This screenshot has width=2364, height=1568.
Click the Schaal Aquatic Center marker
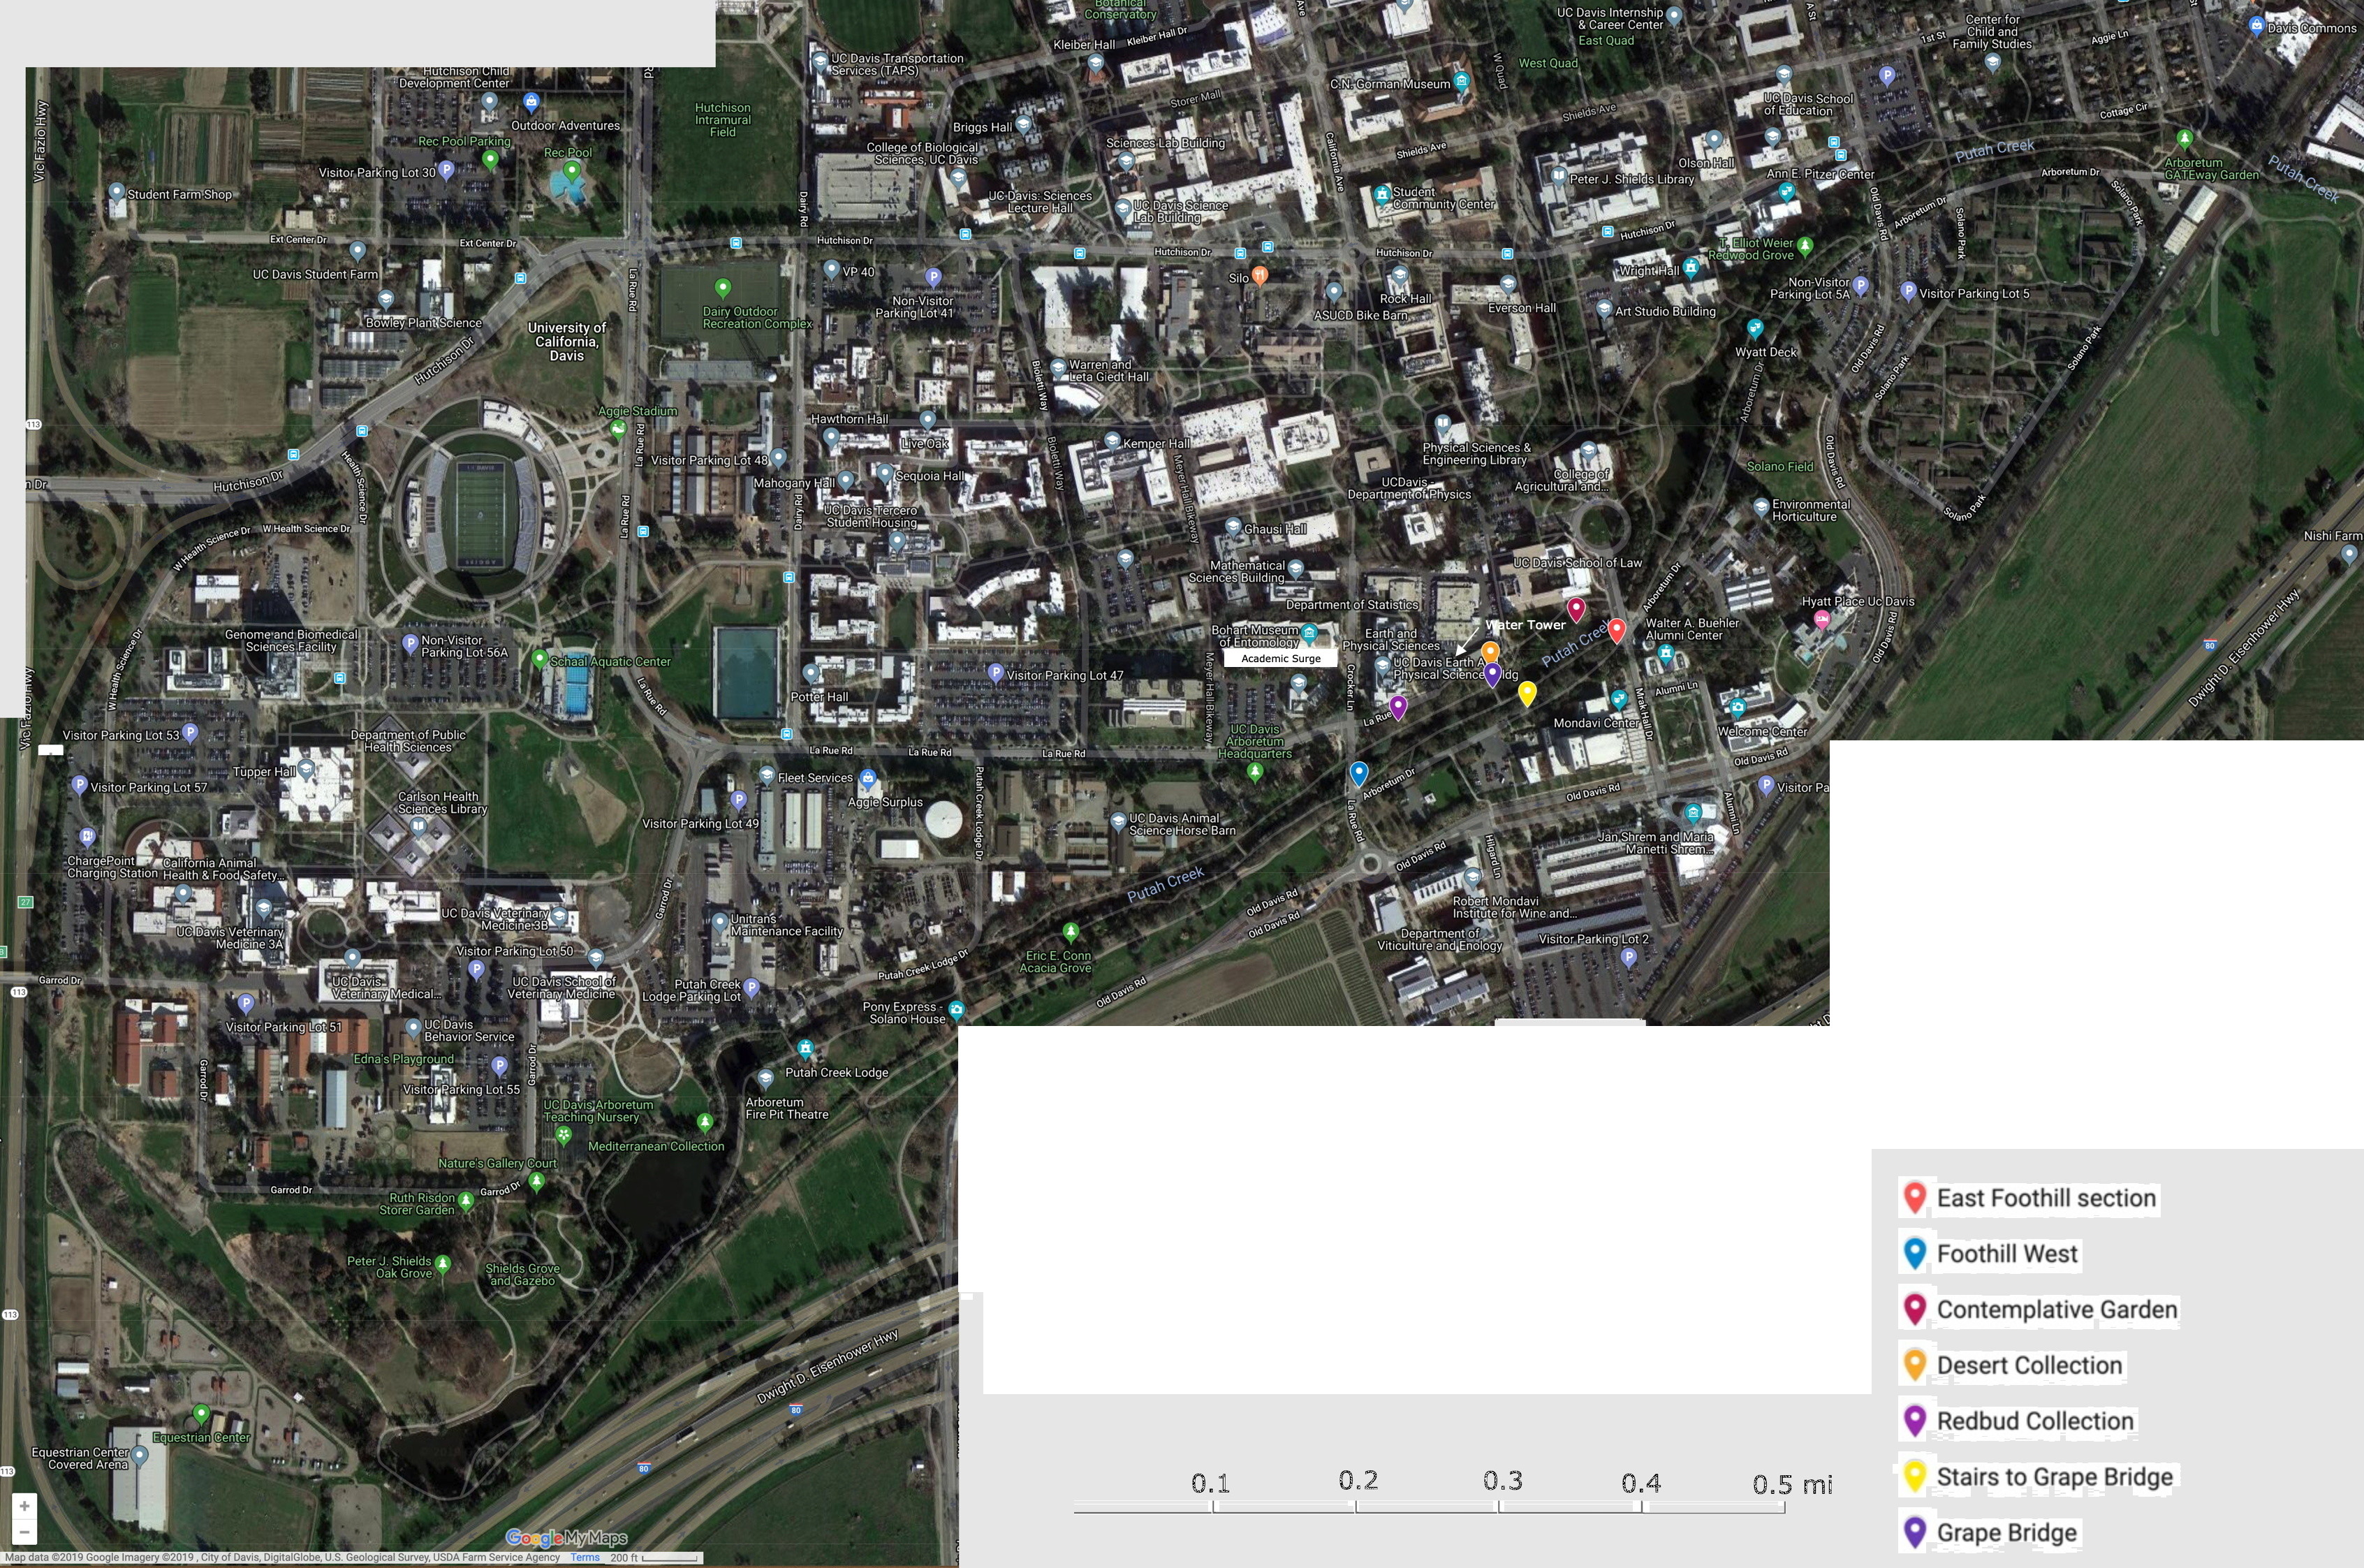pos(539,659)
